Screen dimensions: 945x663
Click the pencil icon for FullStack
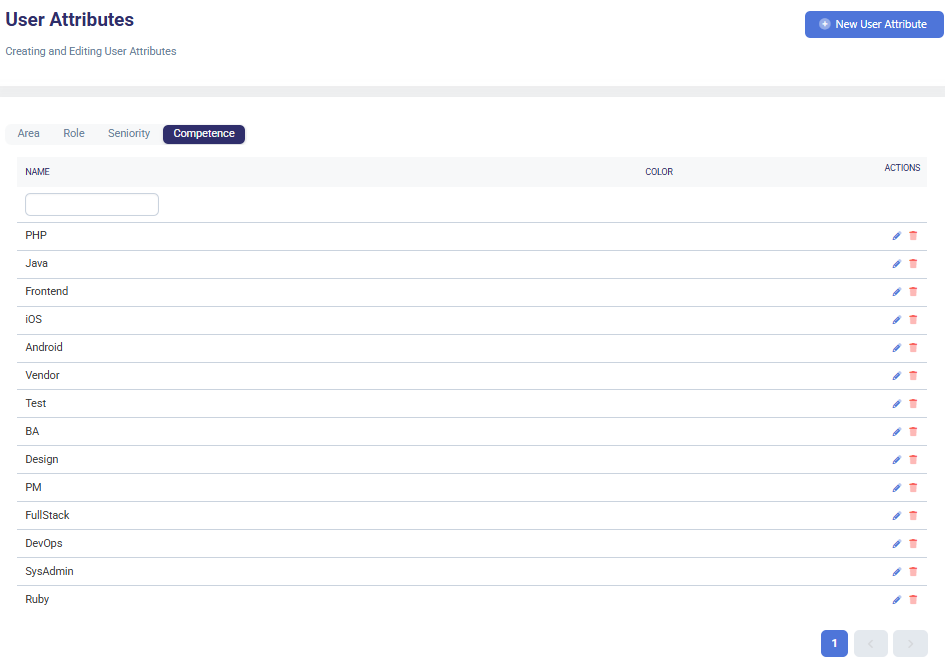pyautogui.click(x=896, y=516)
